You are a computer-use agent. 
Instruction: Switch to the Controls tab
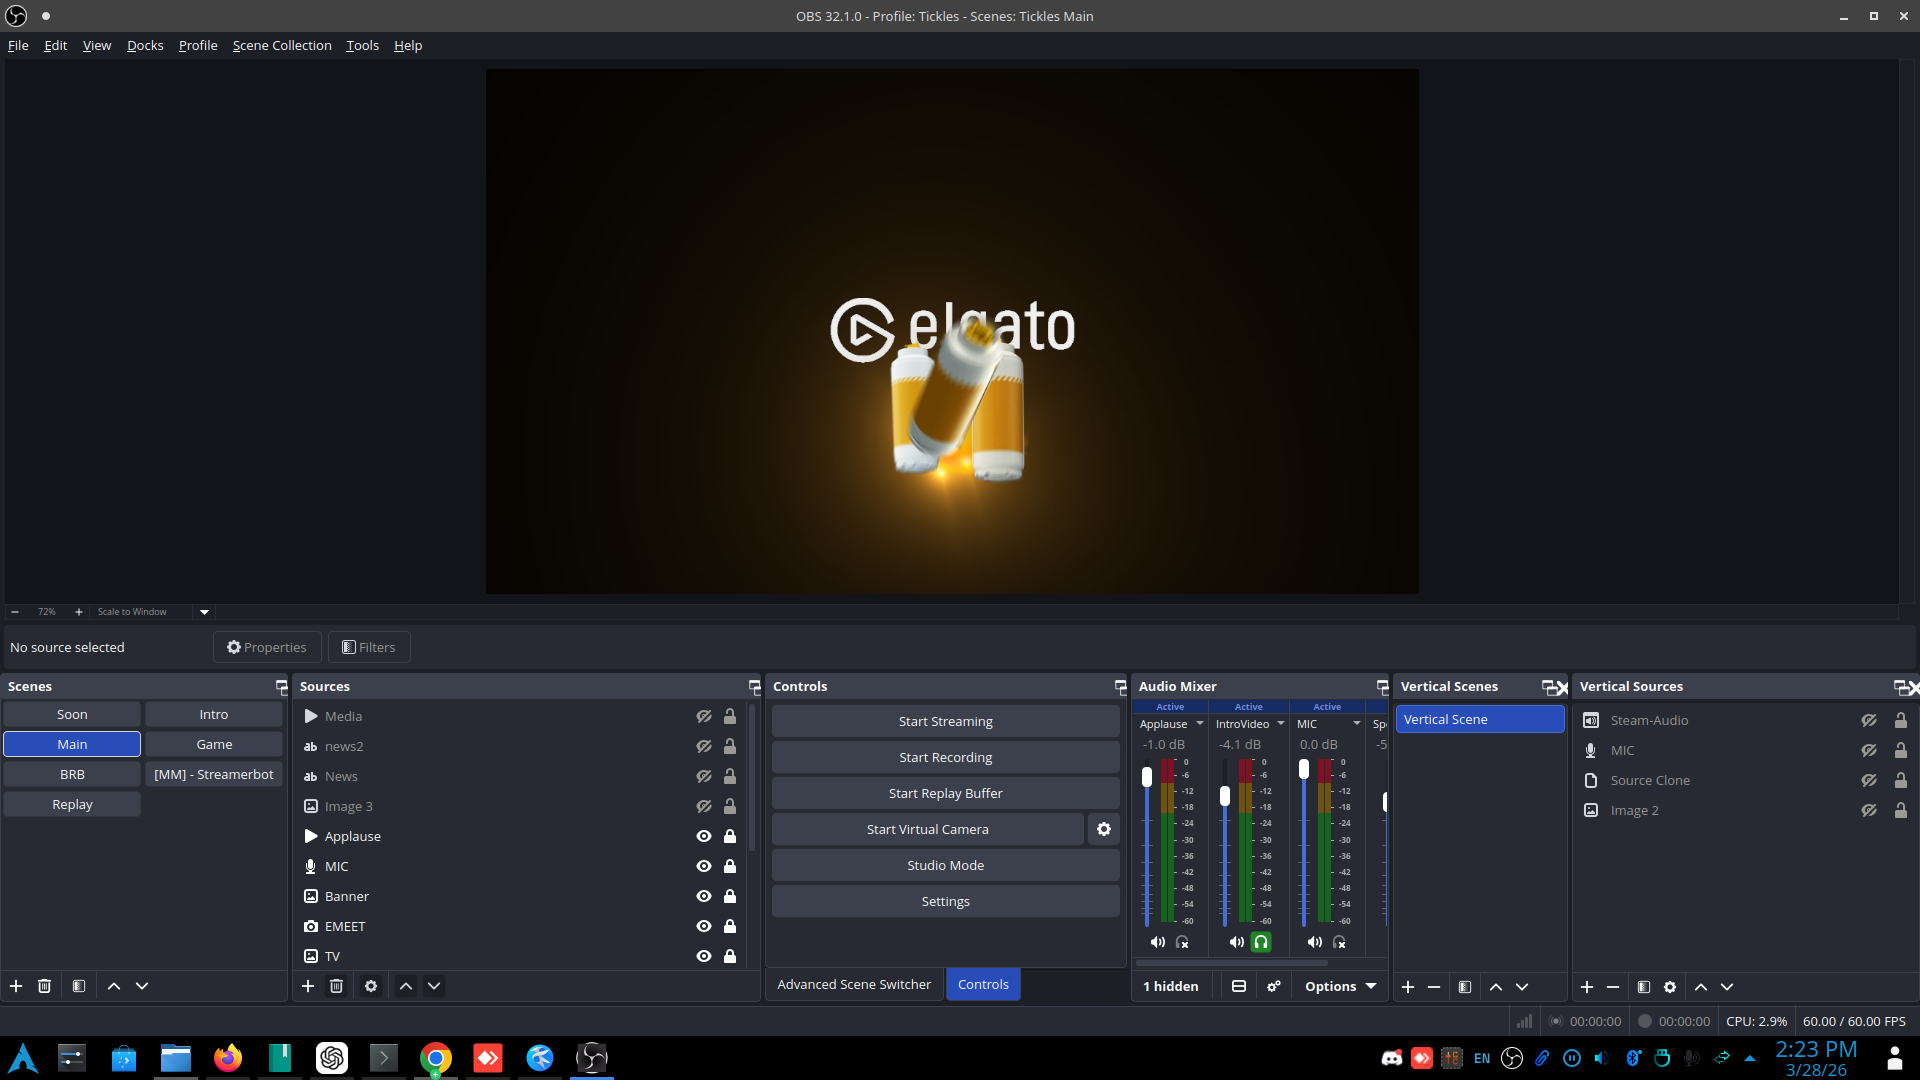(983, 985)
